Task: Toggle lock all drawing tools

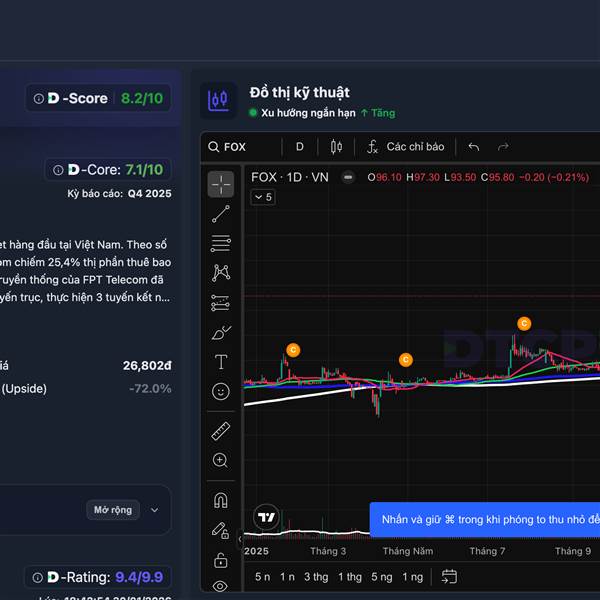Action: click(221, 559)
